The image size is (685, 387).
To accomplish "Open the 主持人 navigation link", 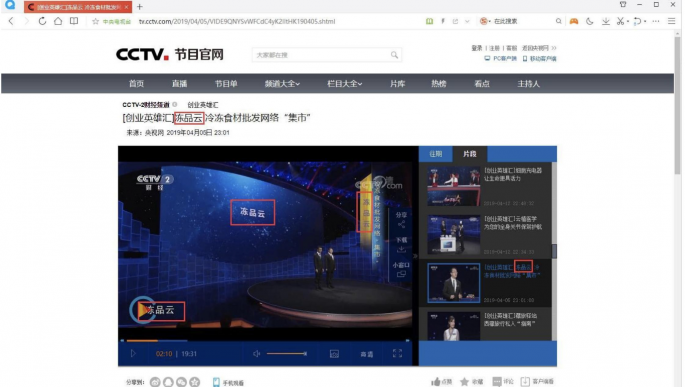I will pyautogui.click(x=529, y=83).
